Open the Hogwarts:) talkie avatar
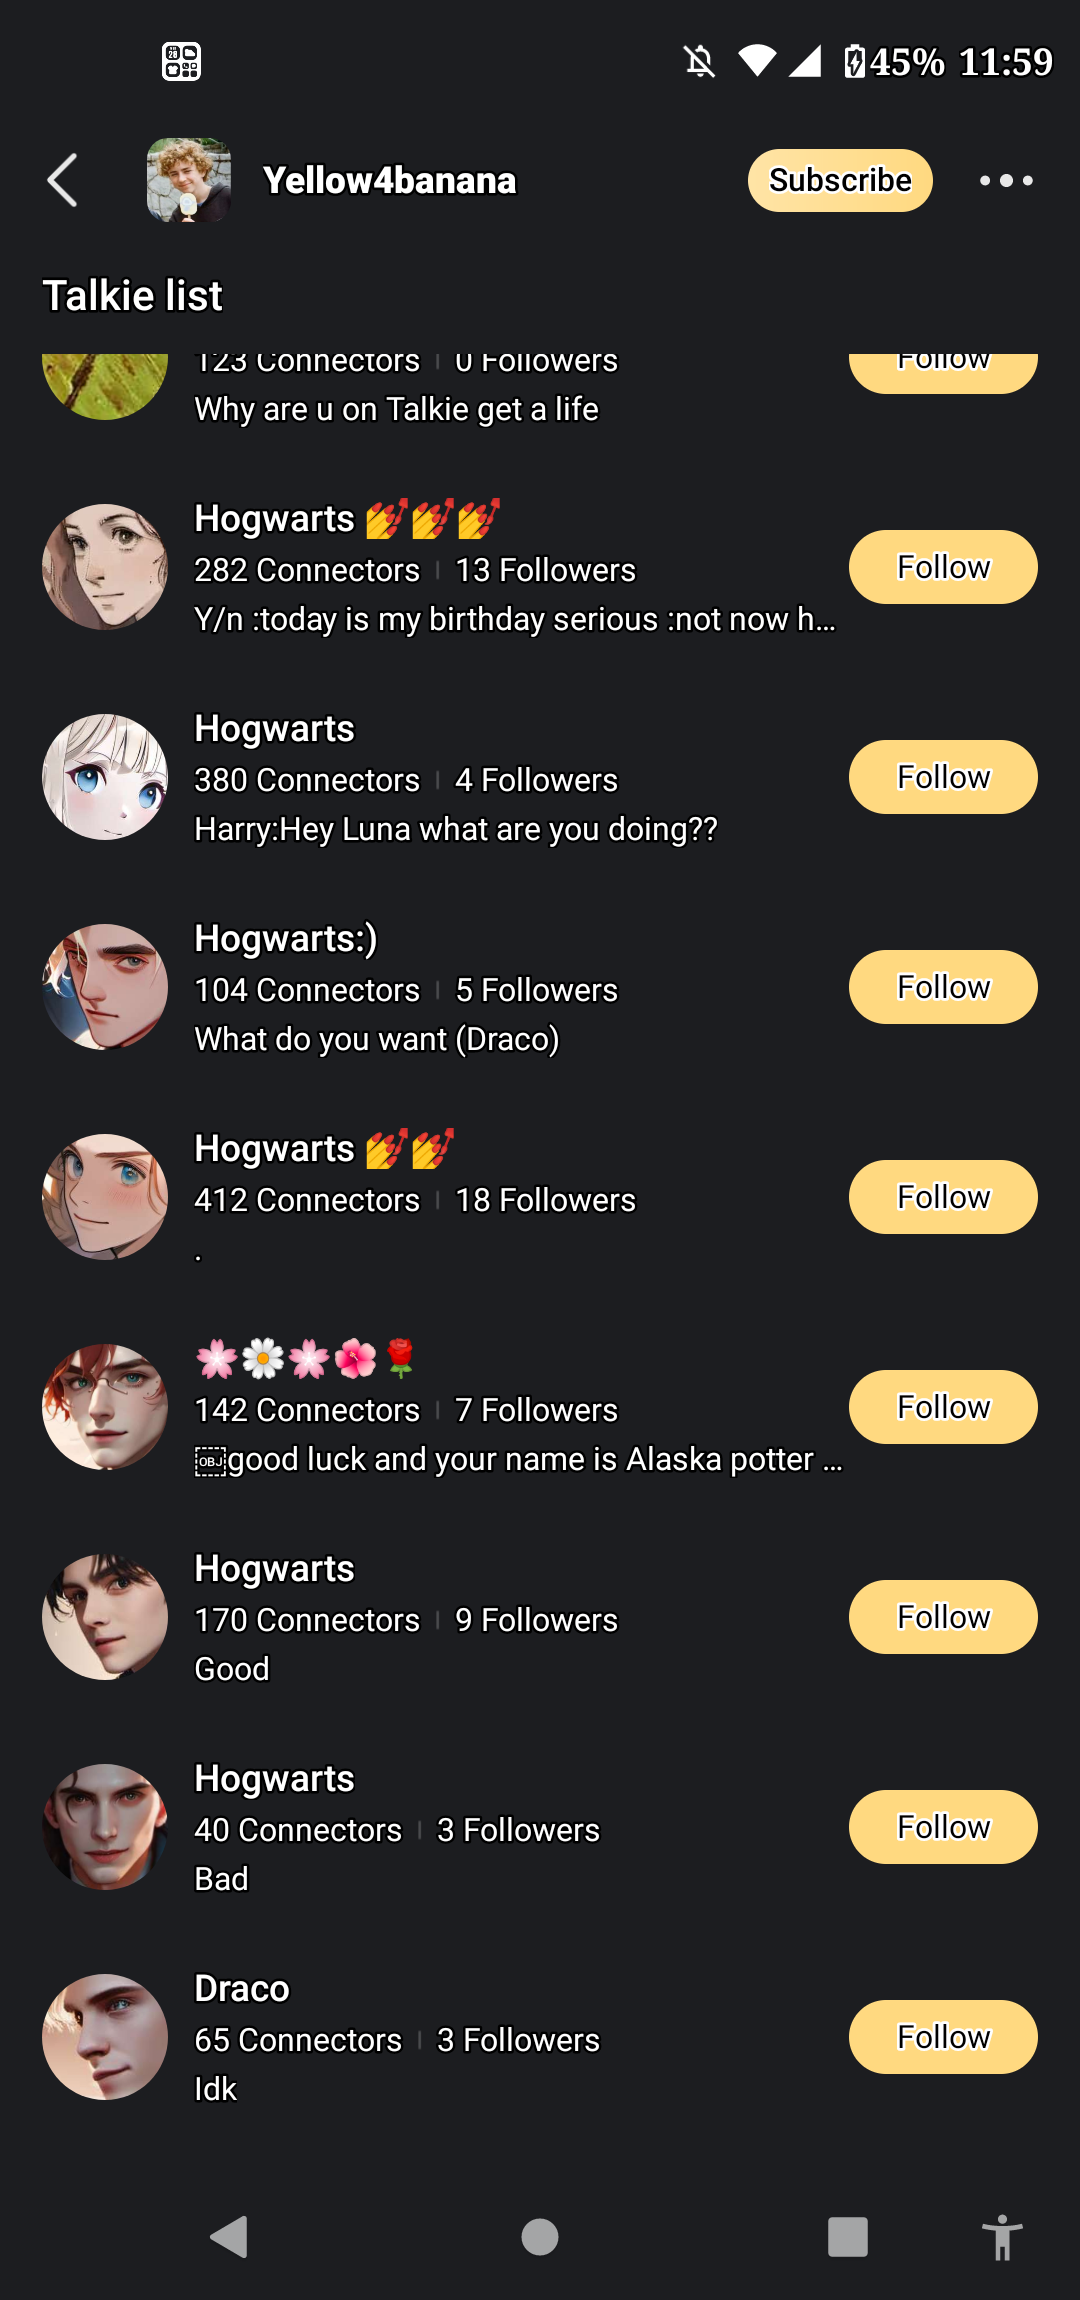1080x2300 pixels. pos(105,987)
